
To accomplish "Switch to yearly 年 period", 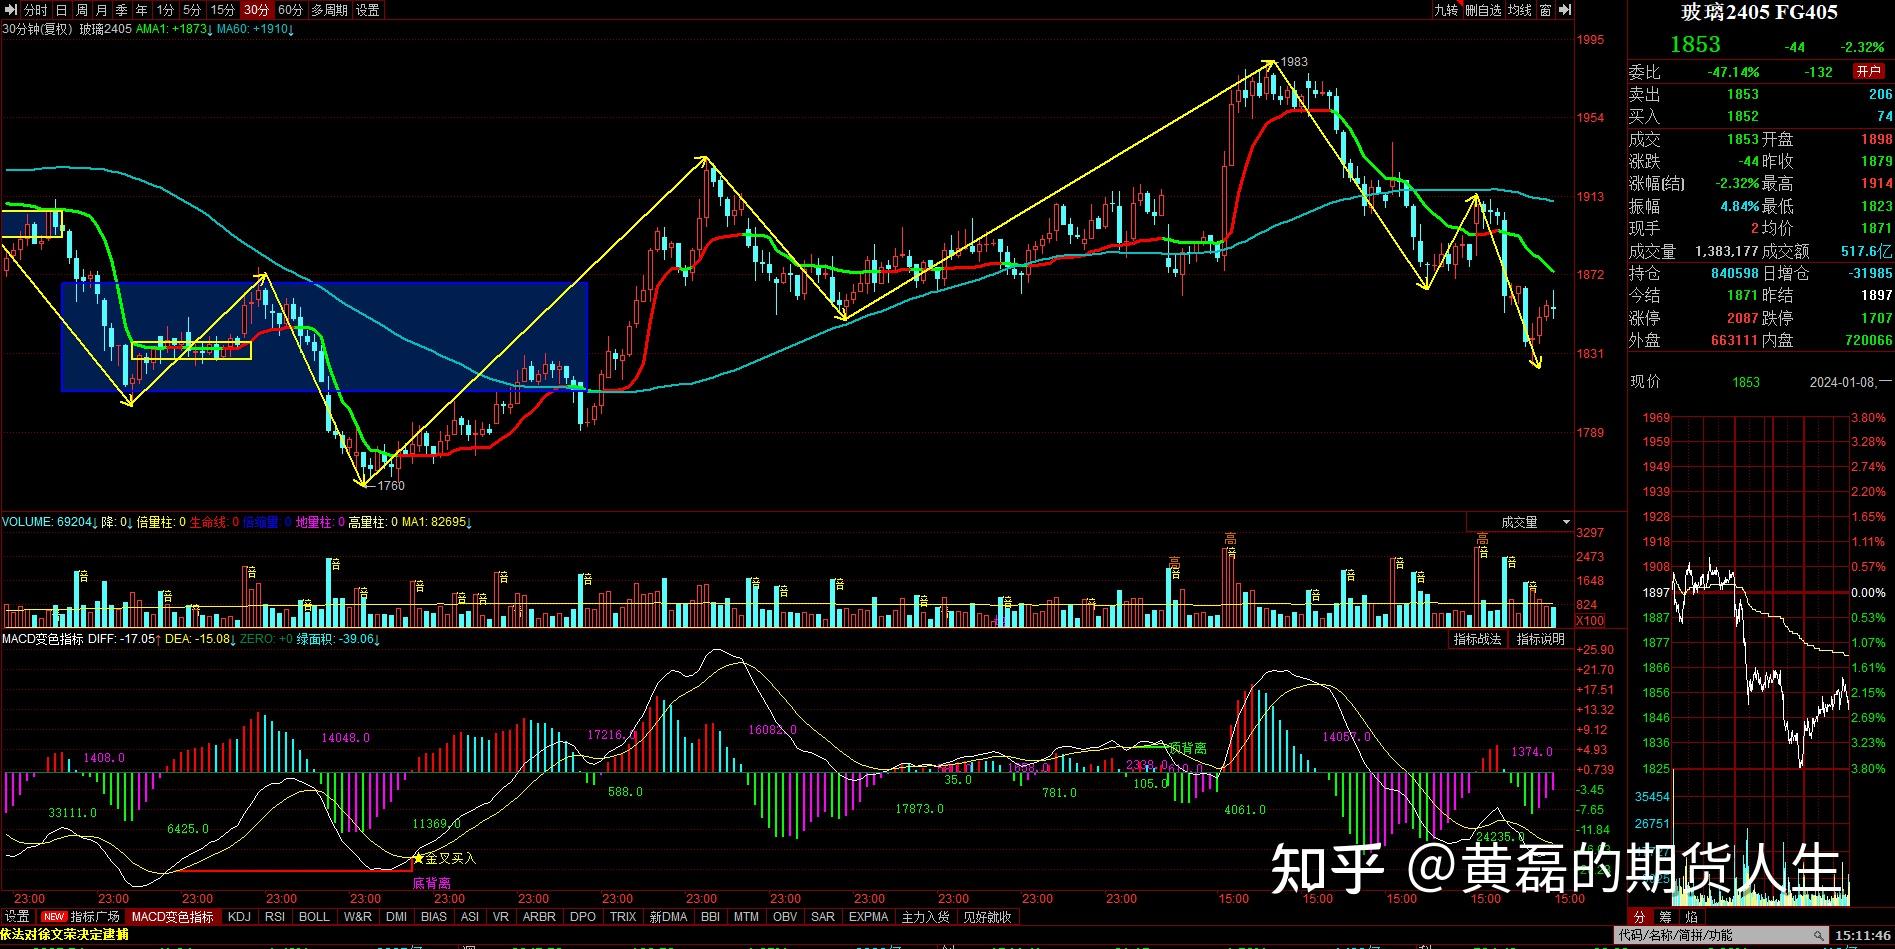I will click(142, 10).
